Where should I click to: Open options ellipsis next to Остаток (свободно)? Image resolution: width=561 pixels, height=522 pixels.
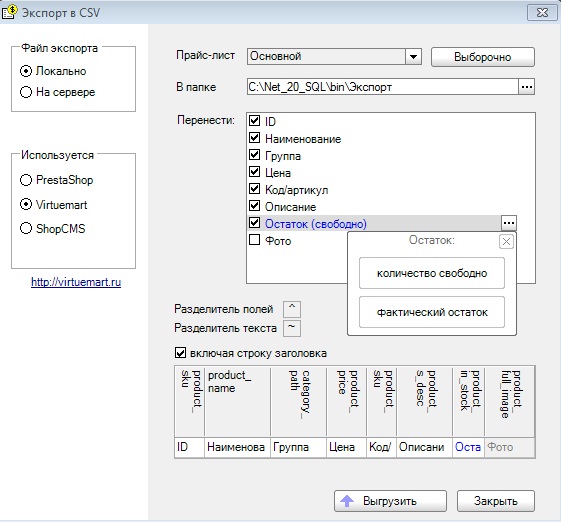(509, 223)
